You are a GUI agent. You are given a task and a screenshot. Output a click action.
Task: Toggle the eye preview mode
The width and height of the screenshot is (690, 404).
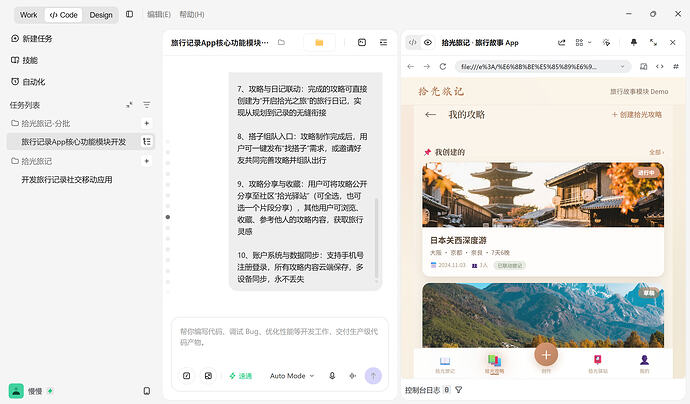[x=428, y=43]
